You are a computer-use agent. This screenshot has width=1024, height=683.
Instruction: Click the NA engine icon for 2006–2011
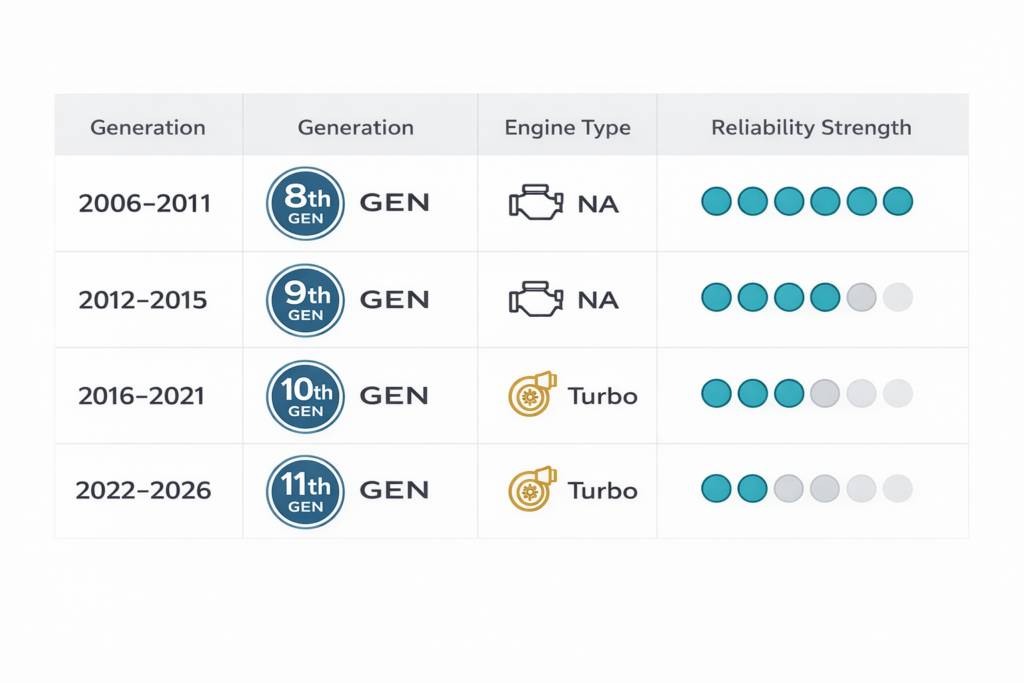tap(536, 200)
